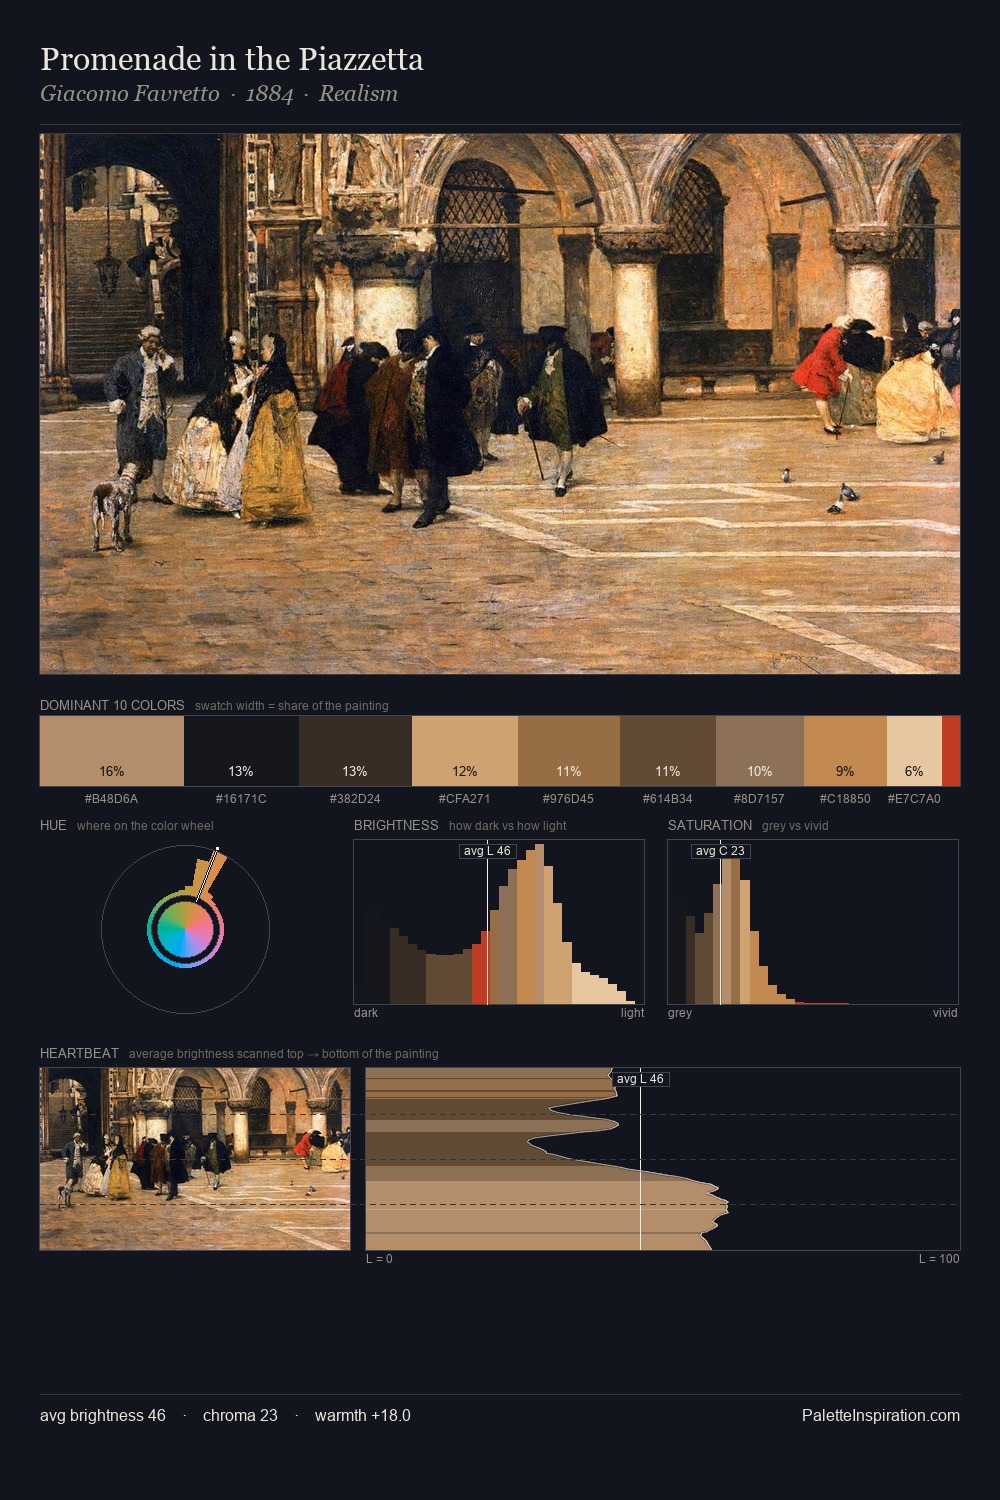Select the #614B34 swatch
Screen dimensions: 1000x1500
click(x=668, y=751)
